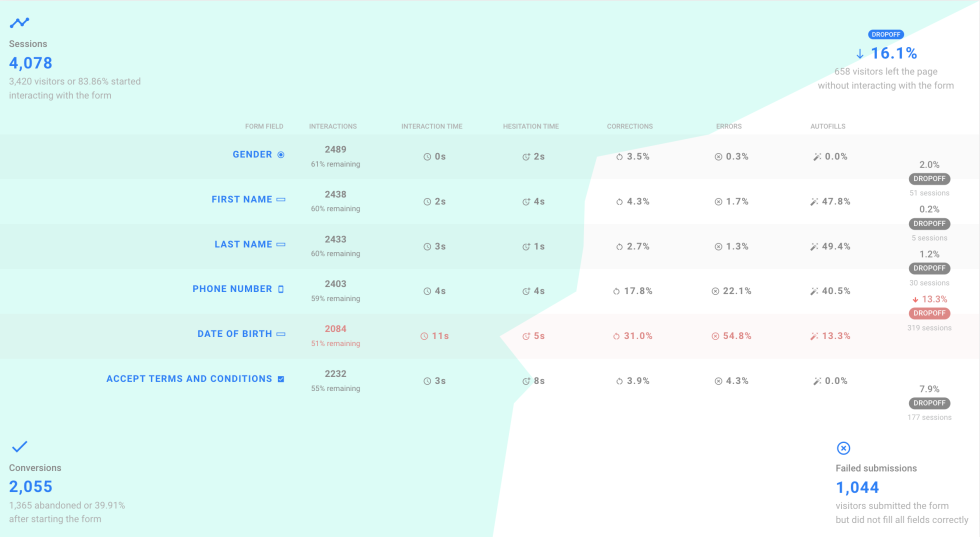
Task: Click the hesitation icon beside 8s
Action: coord(526,381)
